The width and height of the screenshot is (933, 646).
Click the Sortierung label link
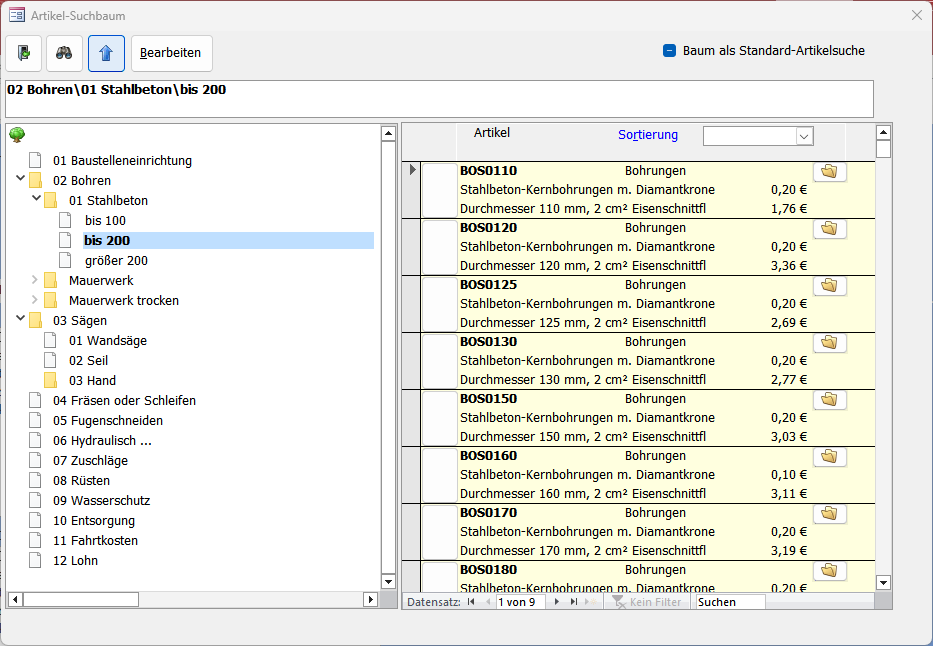coord(647,135)
